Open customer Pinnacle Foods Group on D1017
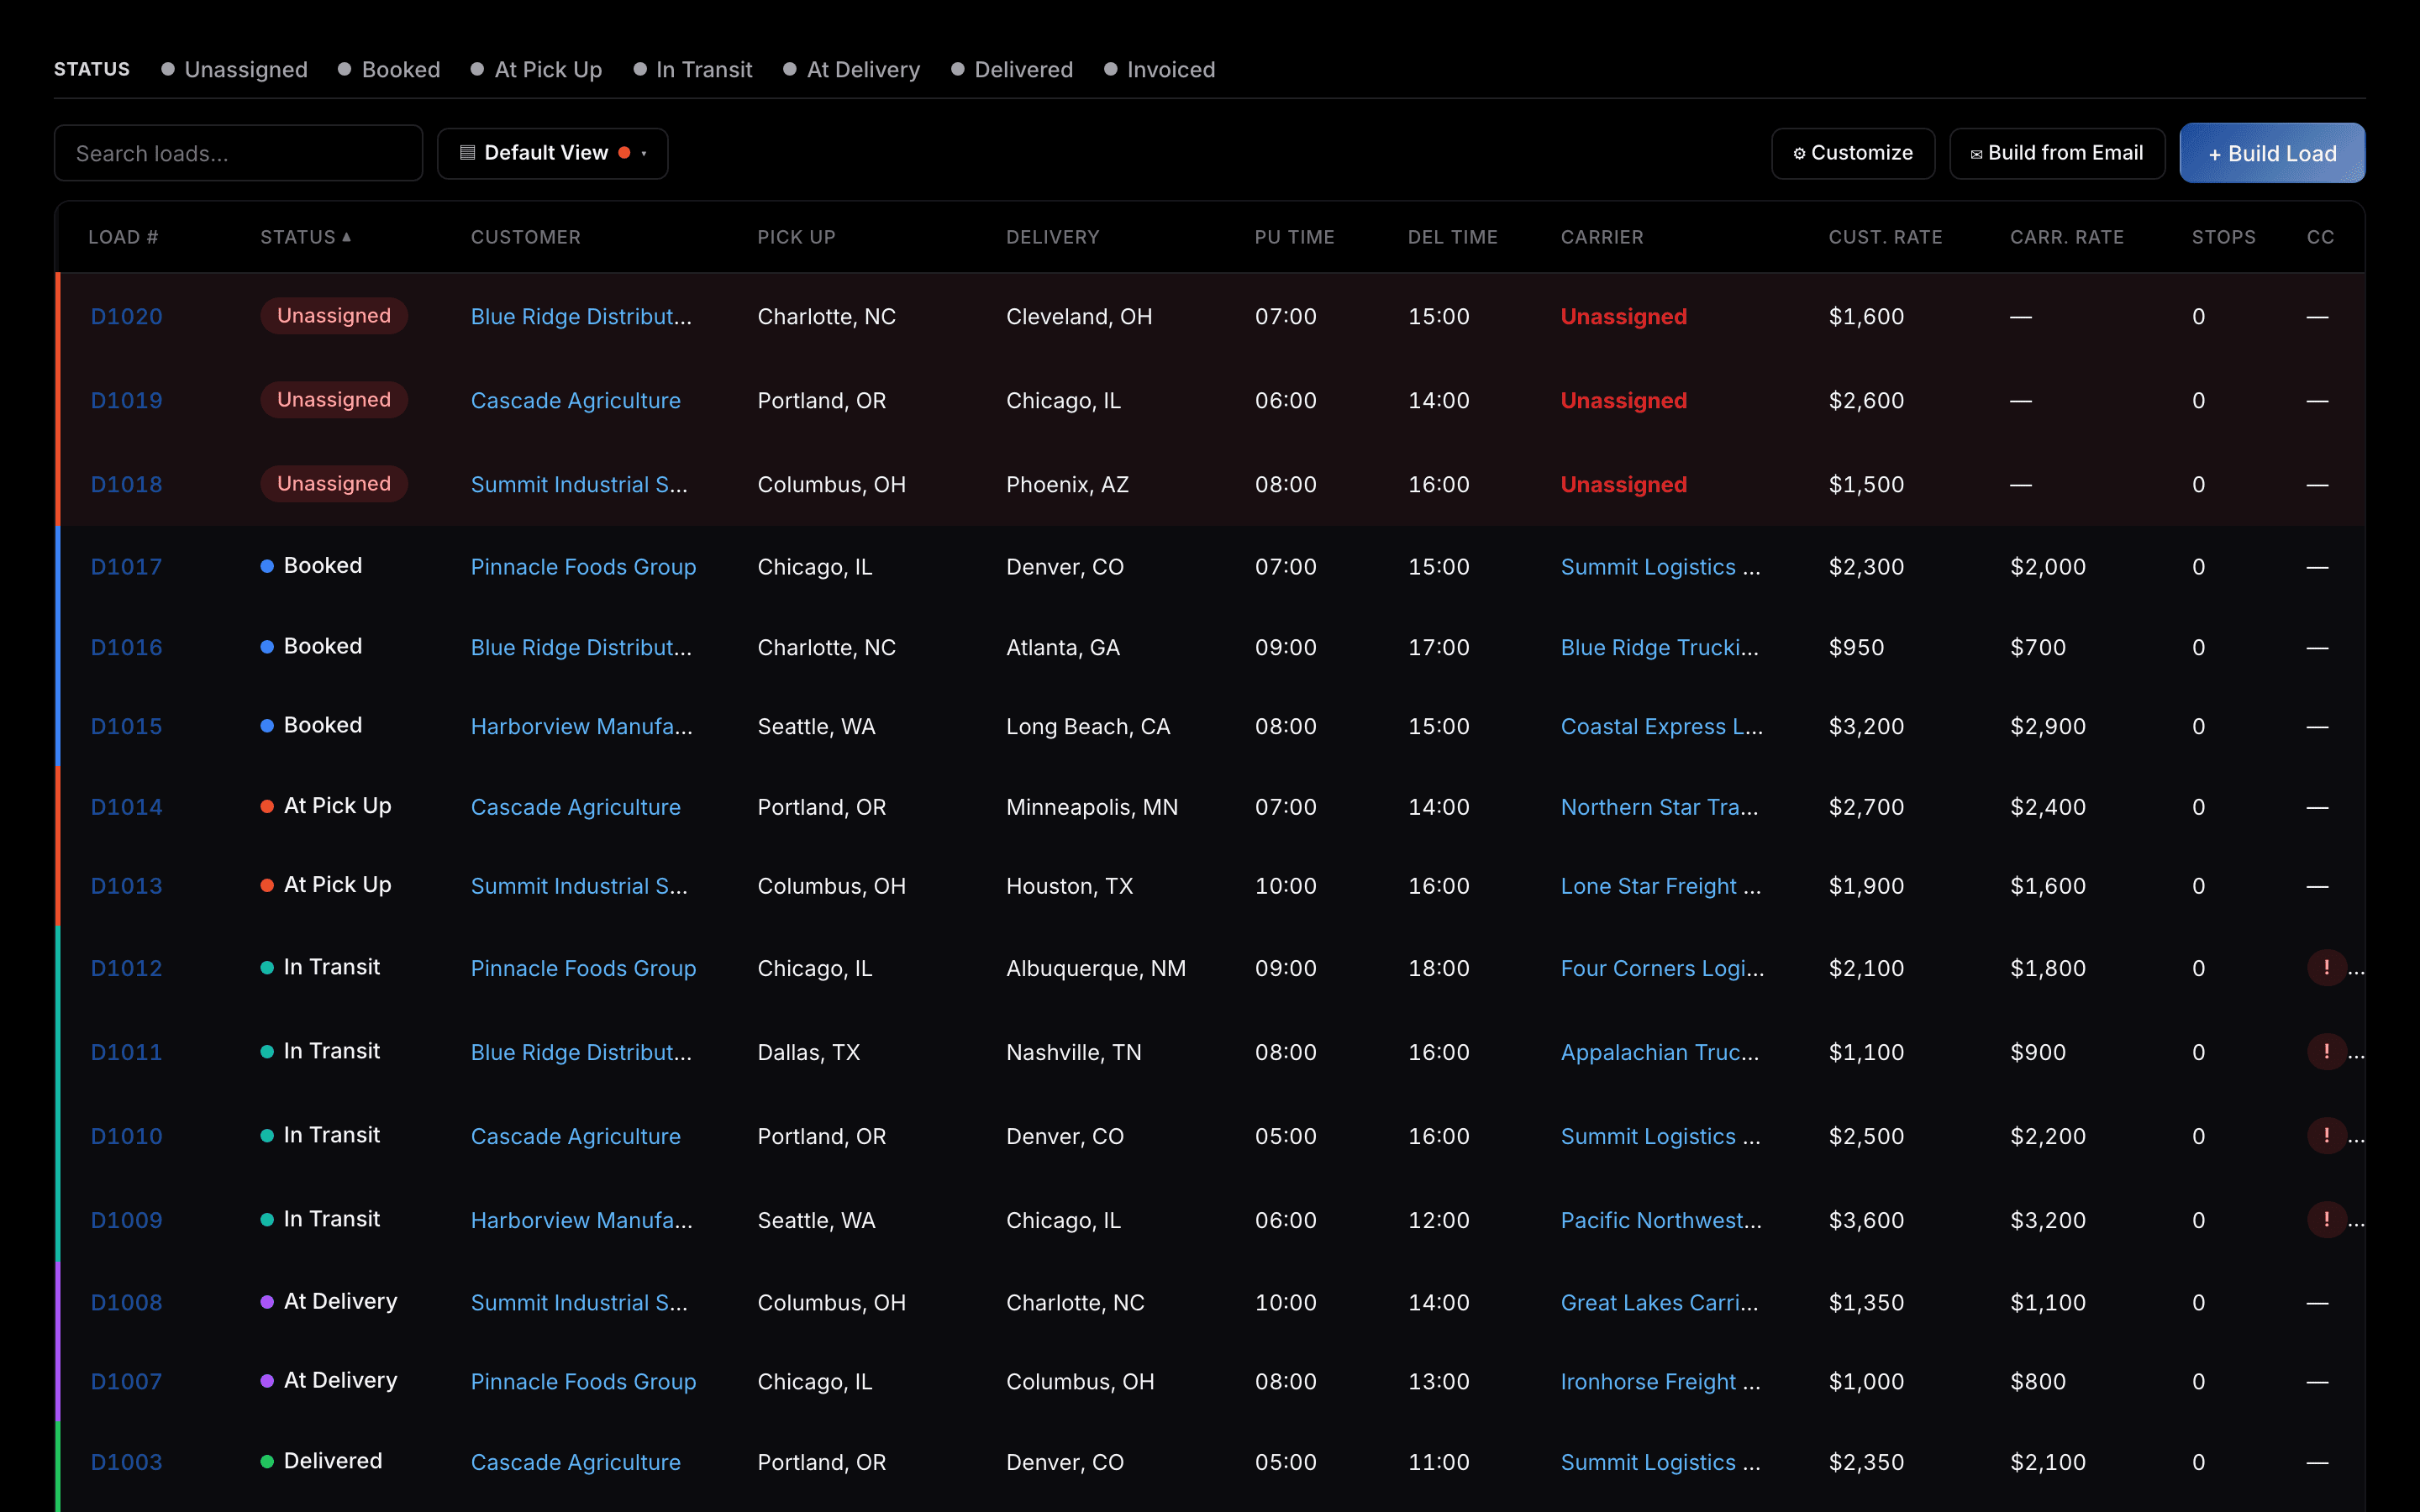 [x=583, y=566]
